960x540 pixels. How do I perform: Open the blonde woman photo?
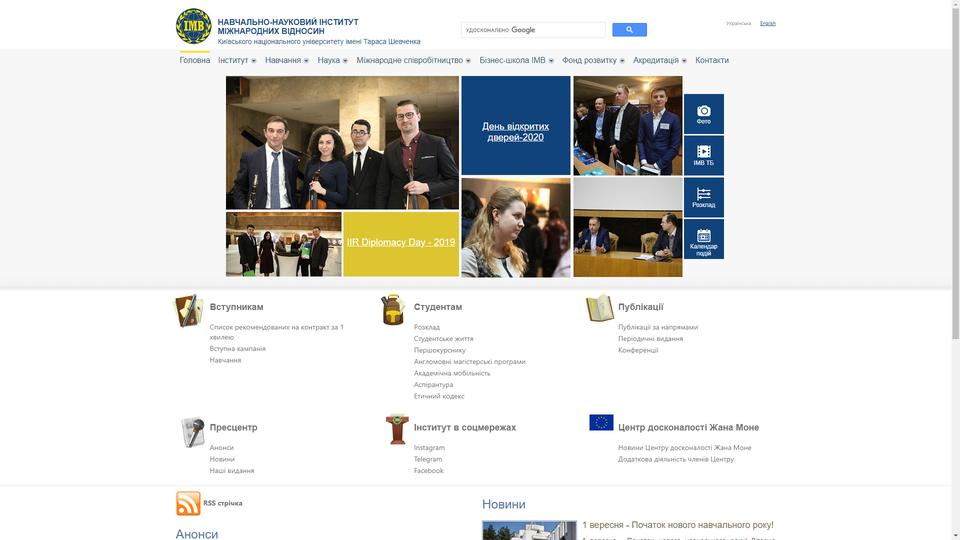click(x=516, y=227)
